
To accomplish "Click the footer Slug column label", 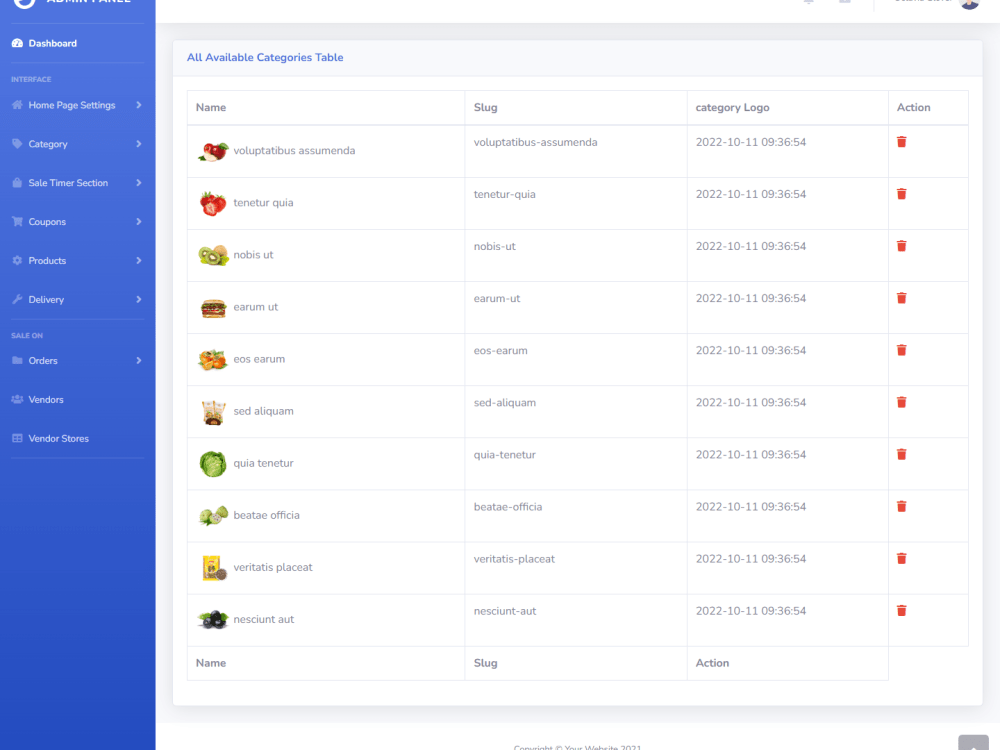I will point(485,663).
